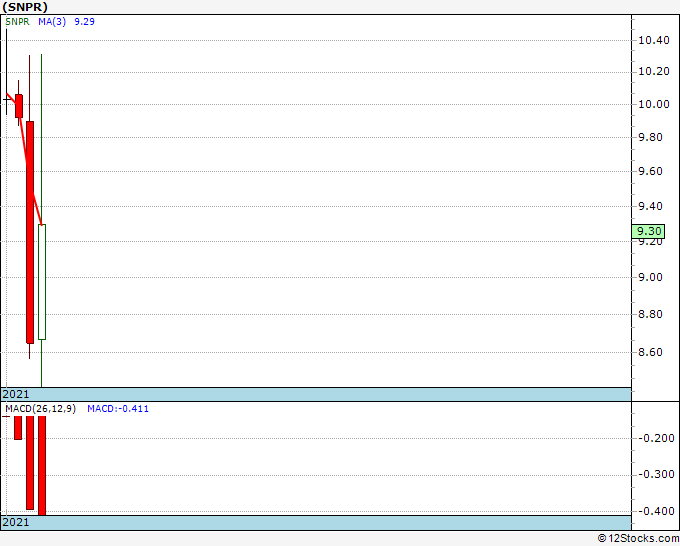Click the hollow green candlestick body

(x=42, y=282)
